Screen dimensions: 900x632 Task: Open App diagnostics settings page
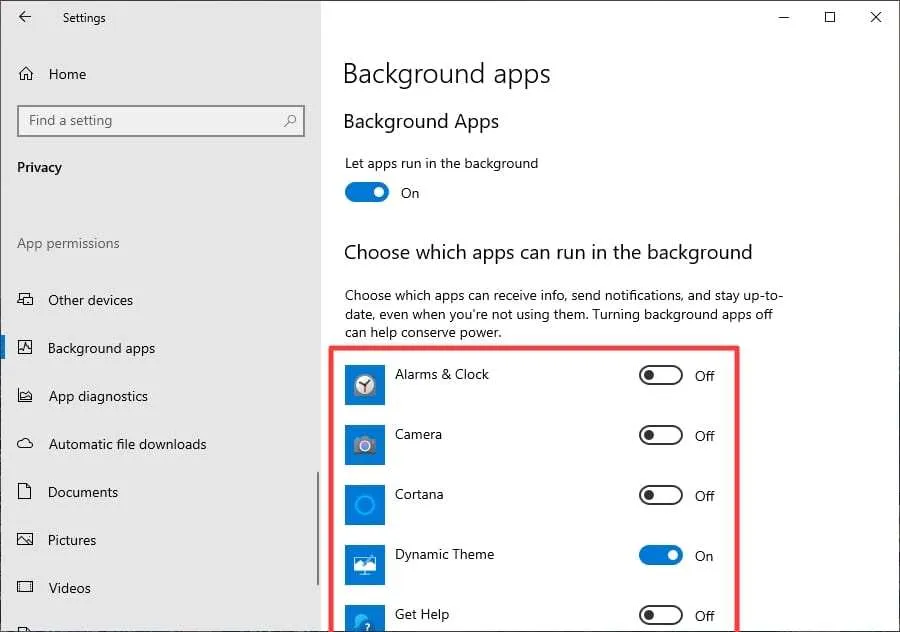click(x=98, y=397)
